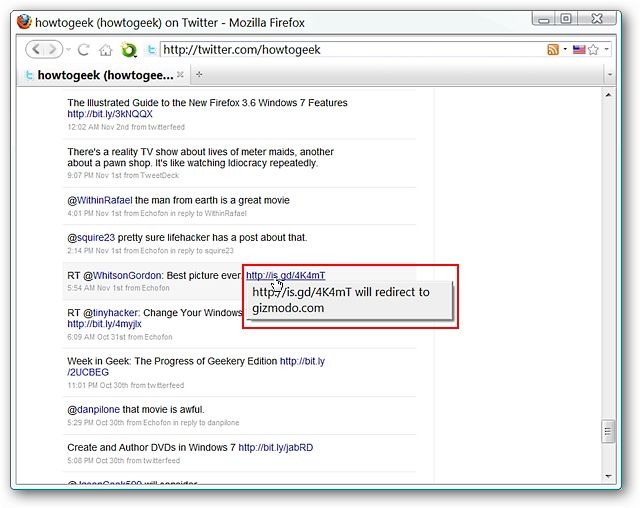Click the Twitter favicon in address bar

tap(151, 50)
